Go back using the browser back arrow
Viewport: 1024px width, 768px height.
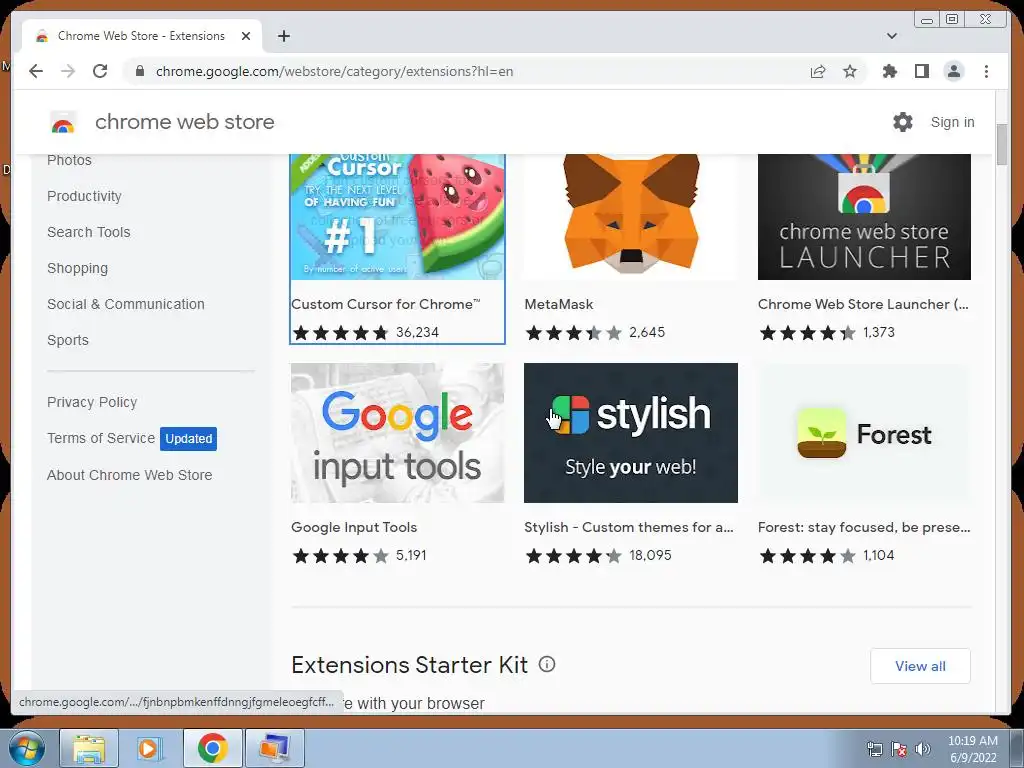(36, 71)
